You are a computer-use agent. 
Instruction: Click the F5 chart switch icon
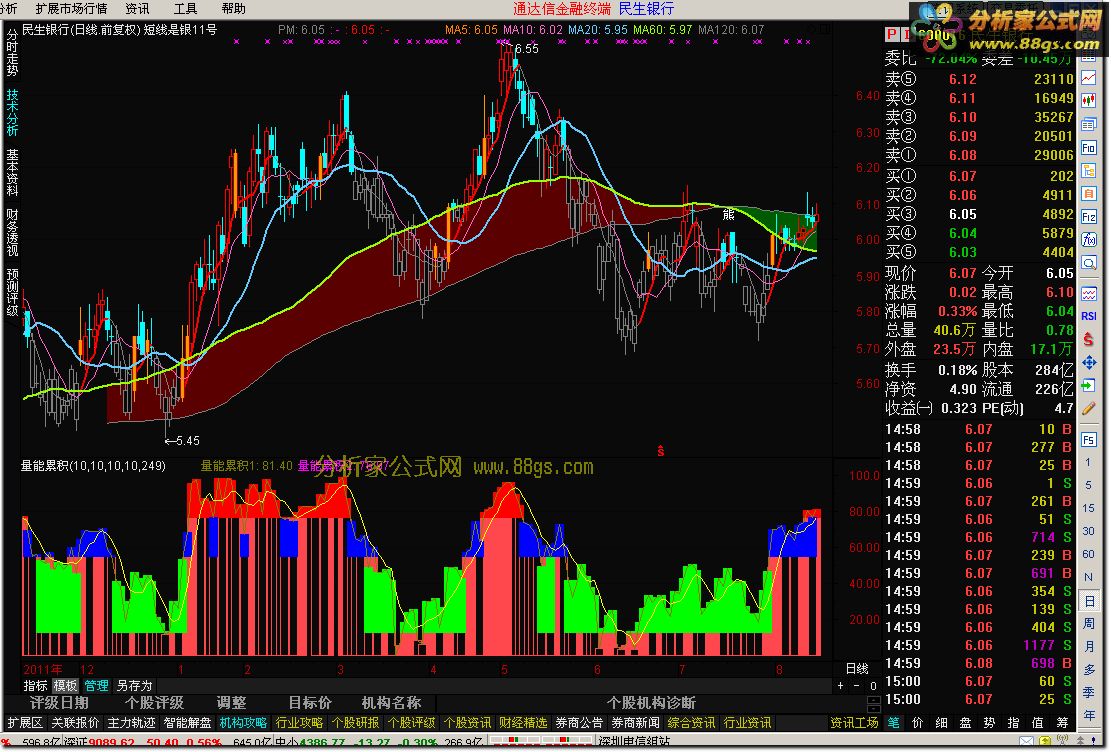click(1088, 439)
